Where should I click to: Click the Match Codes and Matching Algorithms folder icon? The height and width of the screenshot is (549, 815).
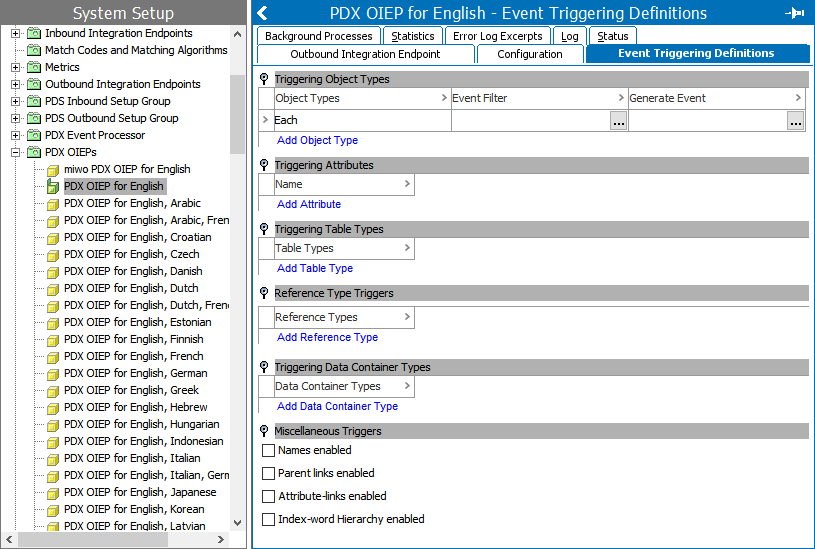coord(34,50)
